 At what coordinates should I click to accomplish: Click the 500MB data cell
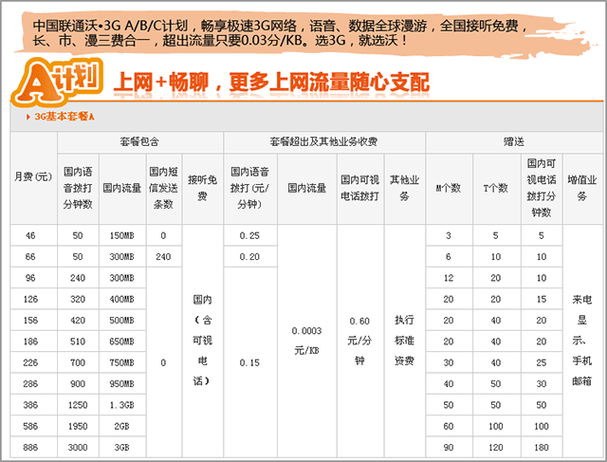(x=122, y=321)
